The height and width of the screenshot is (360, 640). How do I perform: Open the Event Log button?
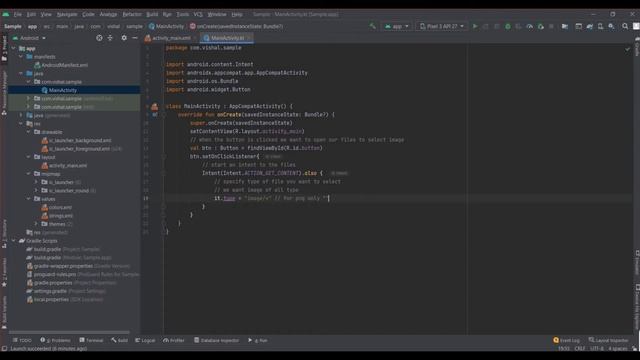567,340
